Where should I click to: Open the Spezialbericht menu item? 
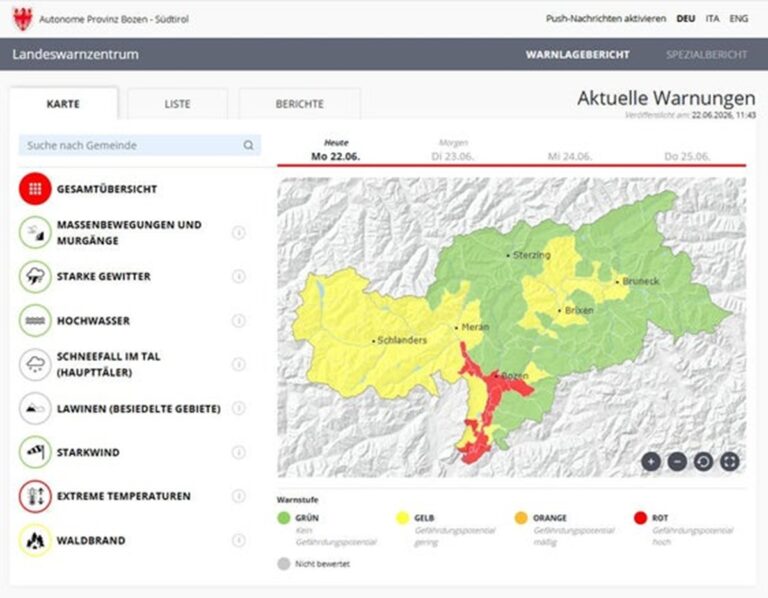point(706,54)
